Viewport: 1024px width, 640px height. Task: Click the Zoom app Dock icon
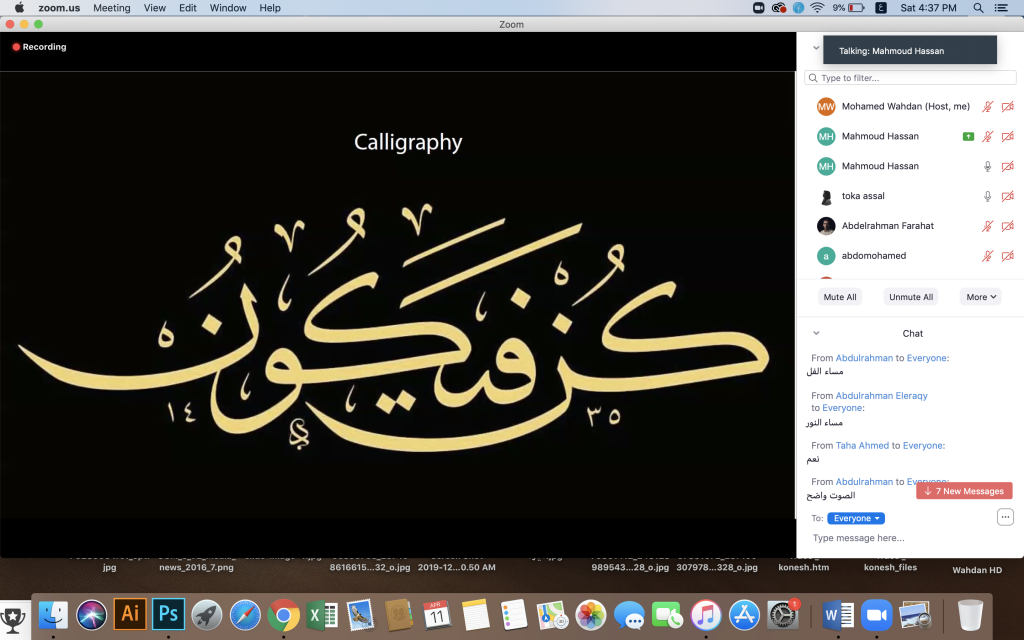point(876,615)
